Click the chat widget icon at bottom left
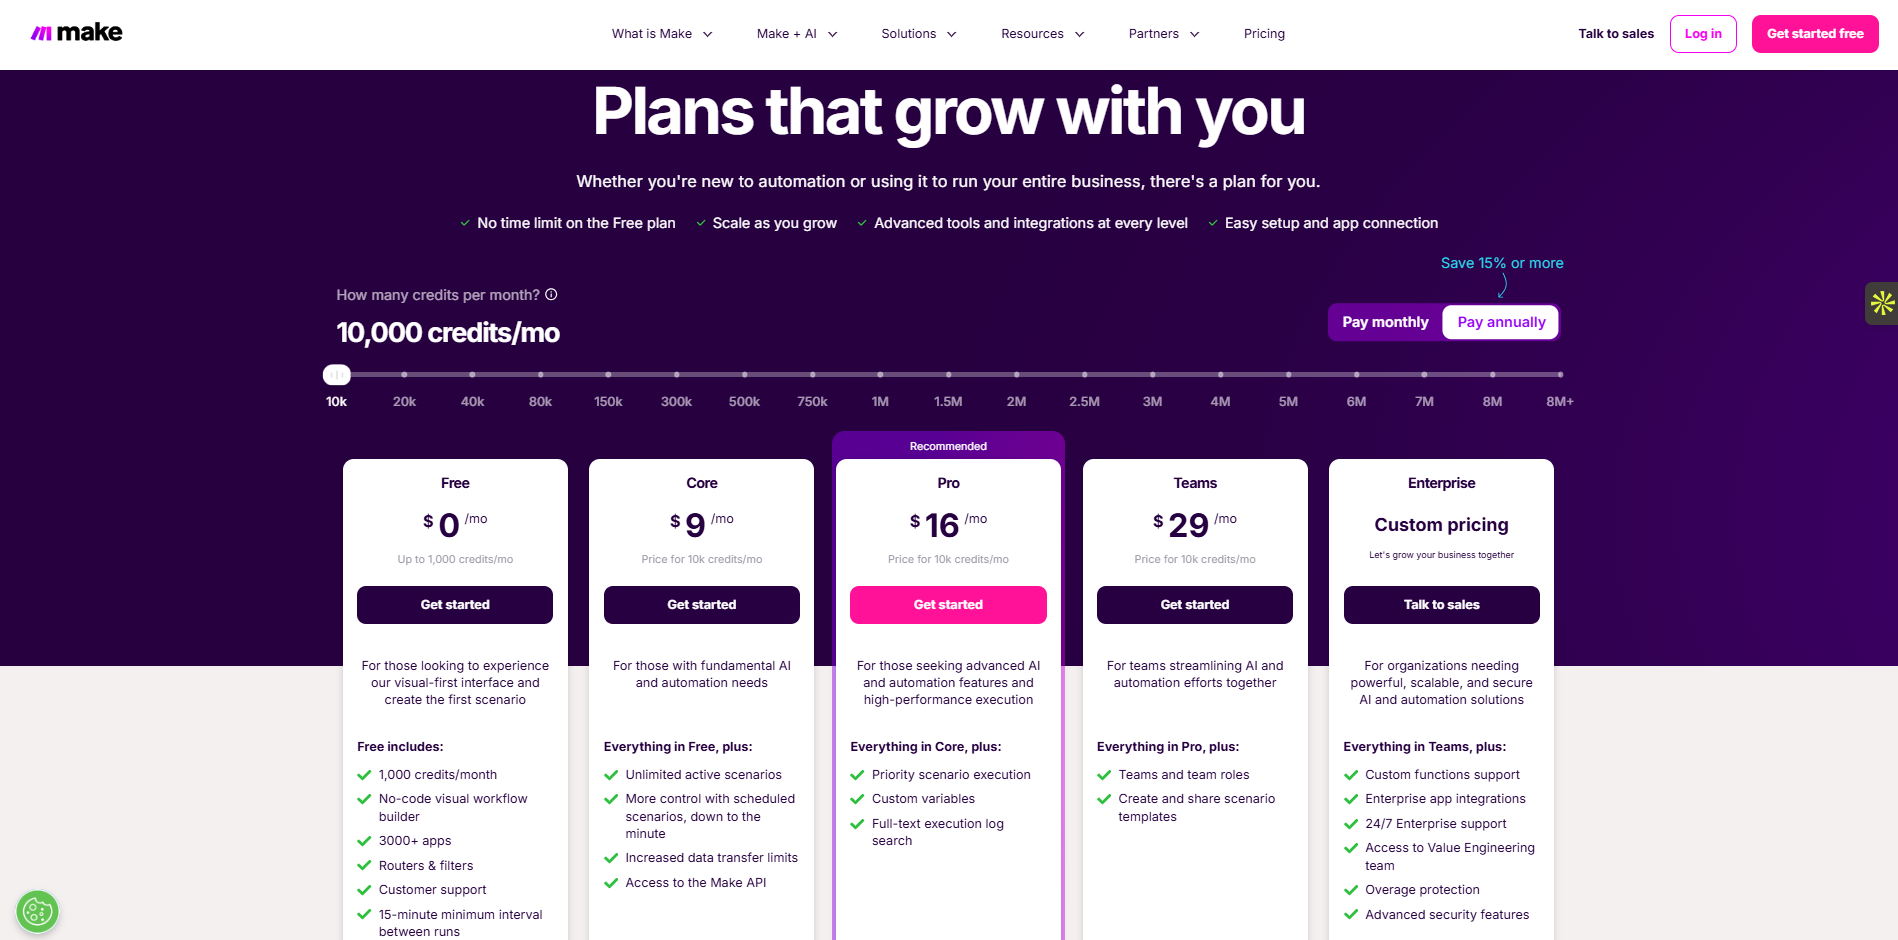Image resolution: width=1898 pixels, height=940 pixels. 37,911
